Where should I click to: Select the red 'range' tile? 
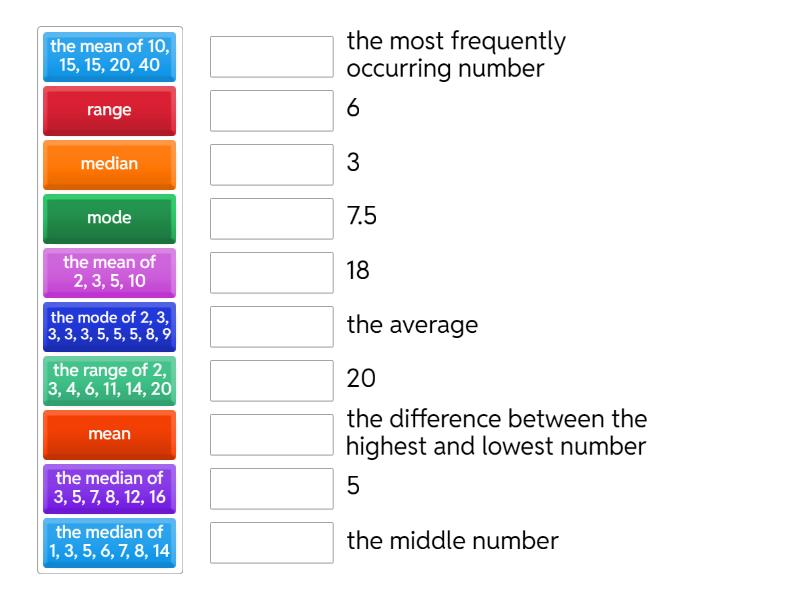pos(110,110)
